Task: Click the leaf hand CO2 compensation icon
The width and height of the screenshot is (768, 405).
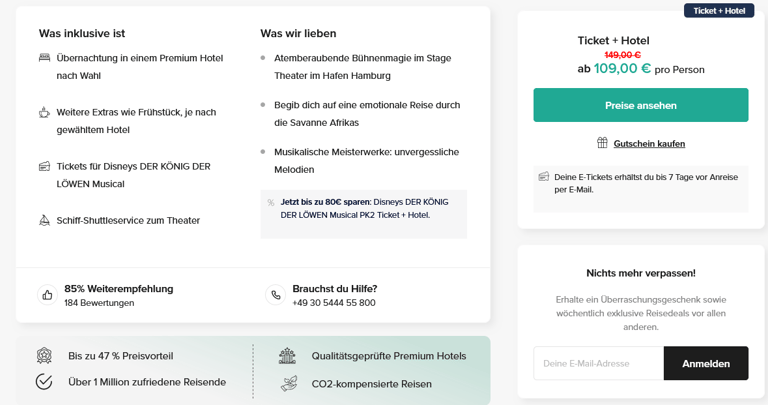Action: [289, 383]
